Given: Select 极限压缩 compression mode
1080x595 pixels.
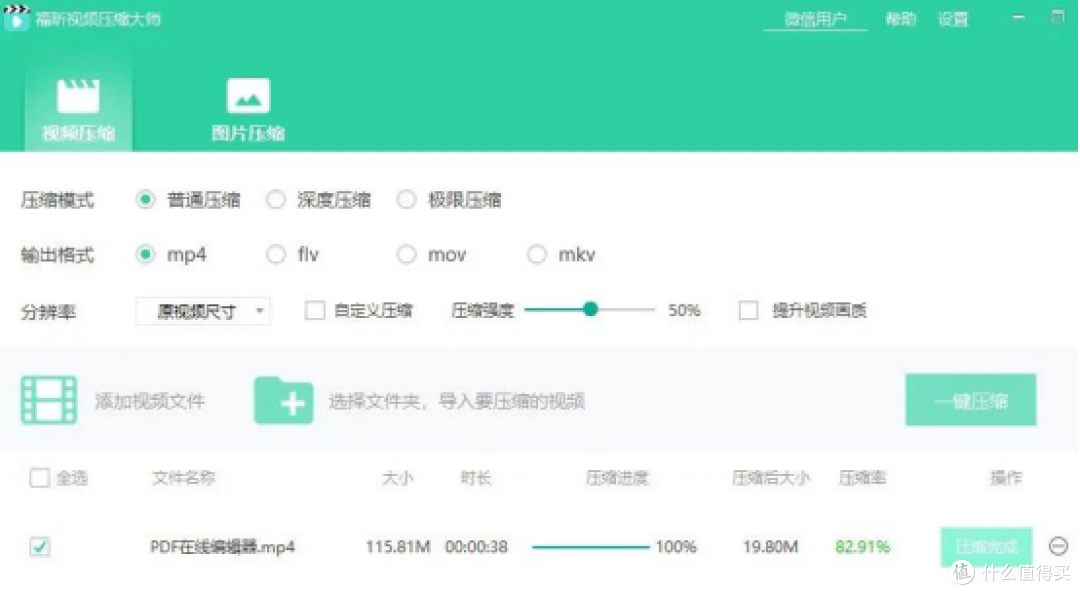Looking at the screenshot, I should 406,200.
